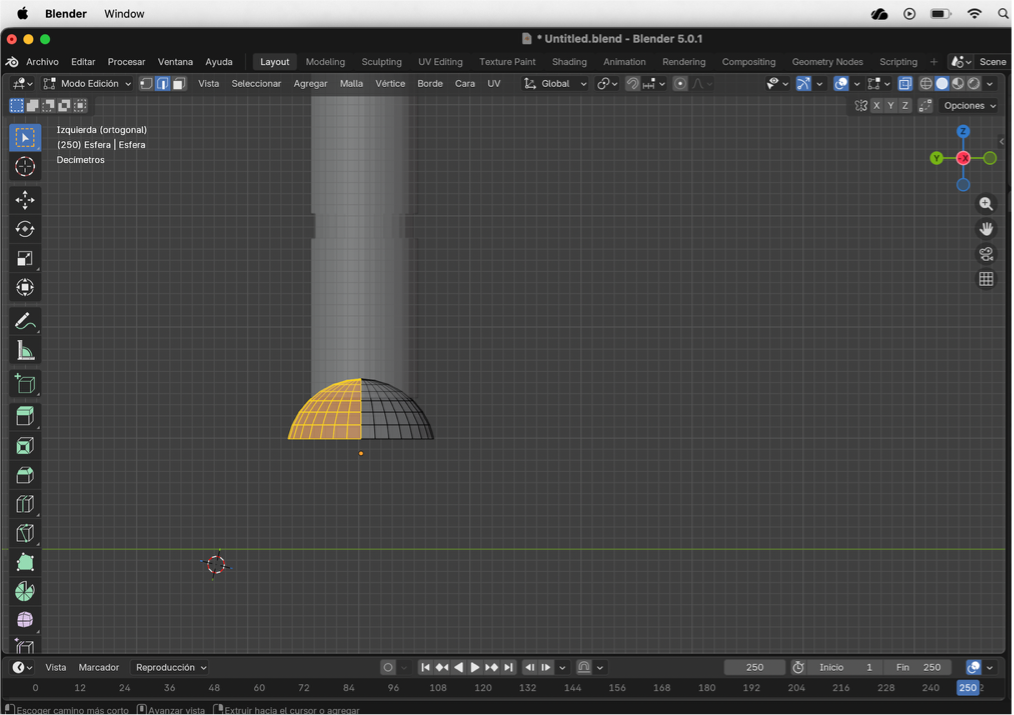
Task: Toggle X-ray view button
Action: tap(904, 84)
